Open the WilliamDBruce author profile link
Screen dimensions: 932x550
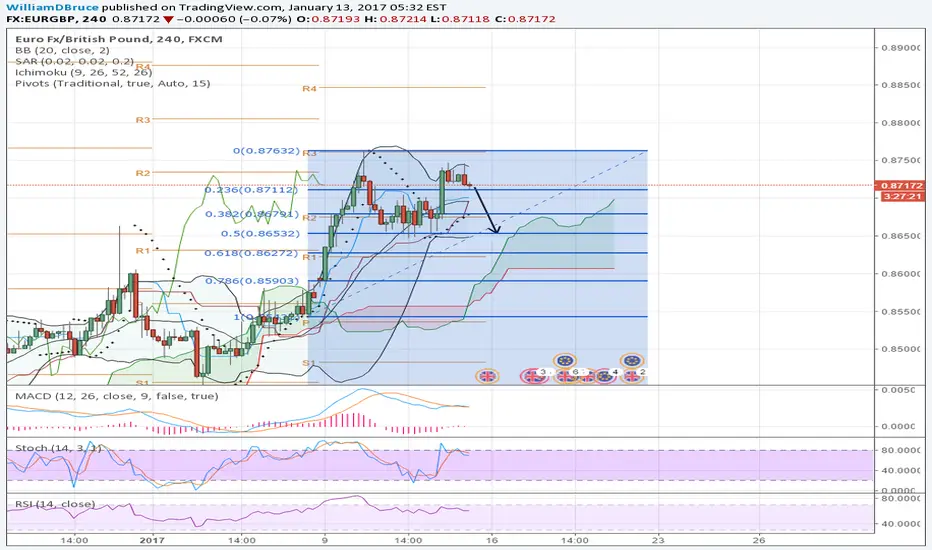52,8
